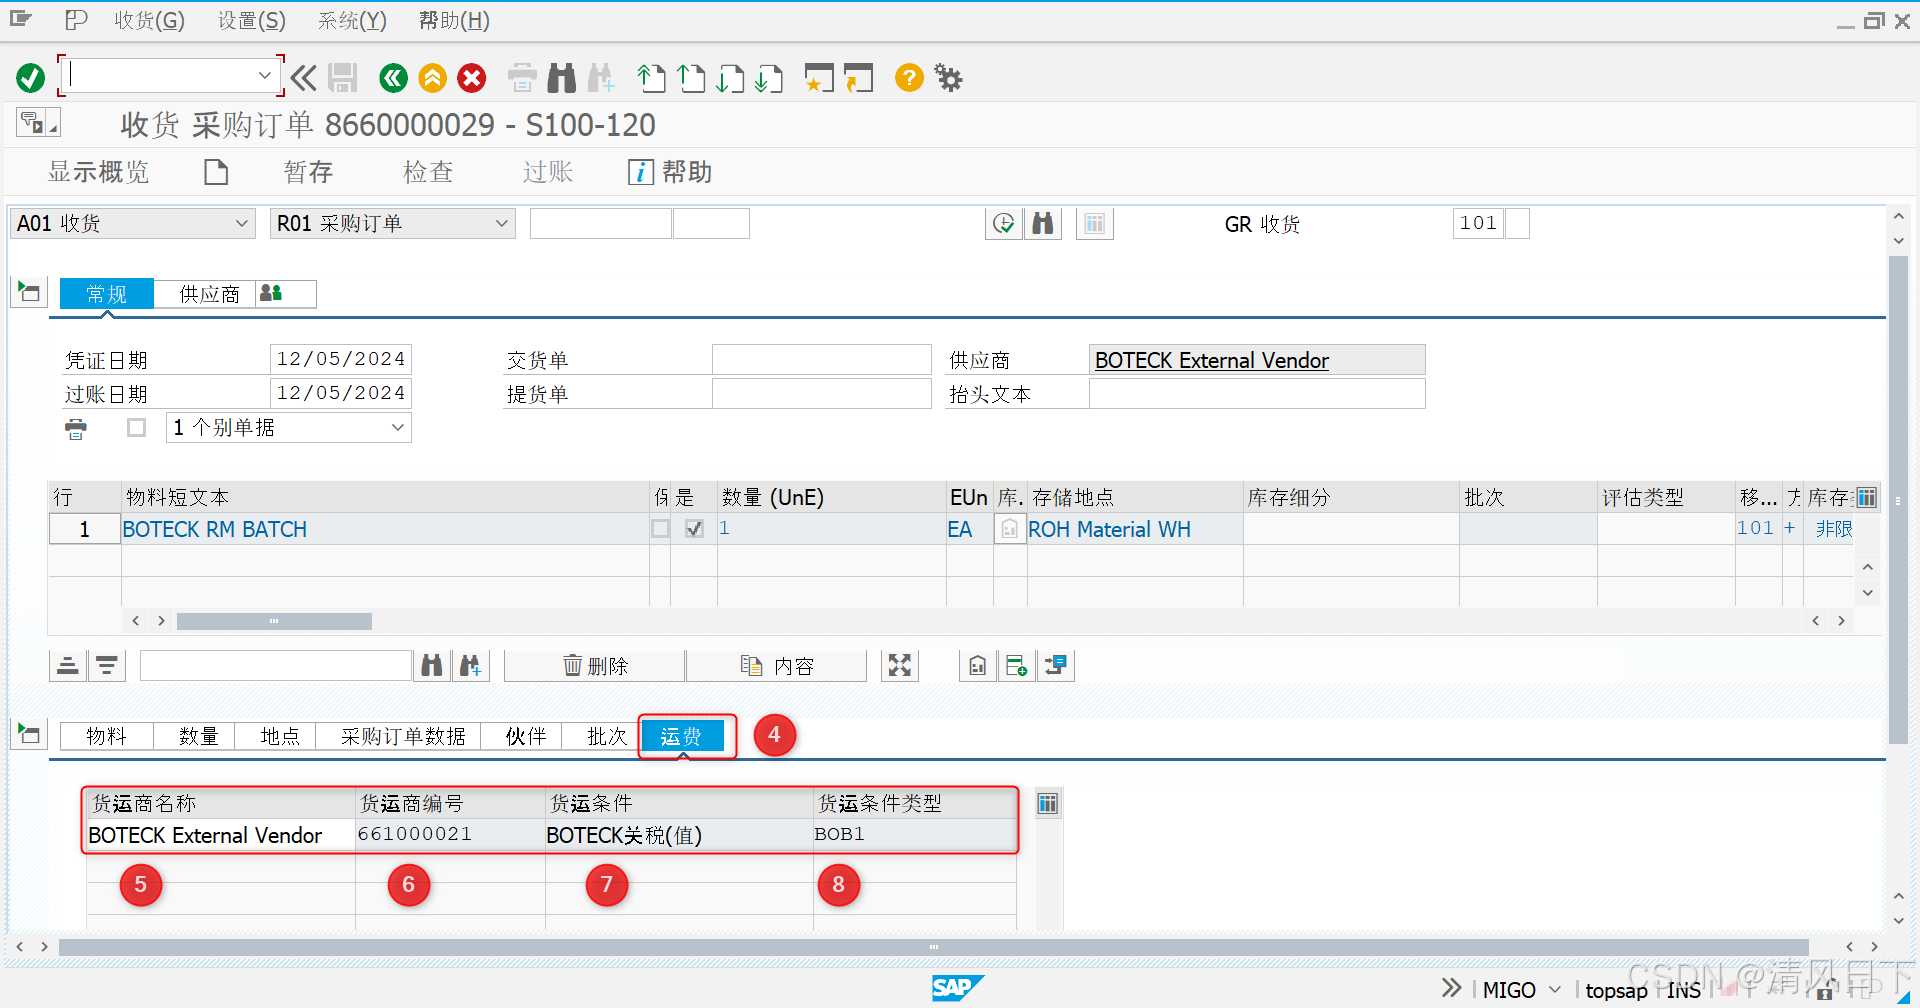Click the stock overview icon below the item table
This screenshot has width=1920, height=1008.
978,666
